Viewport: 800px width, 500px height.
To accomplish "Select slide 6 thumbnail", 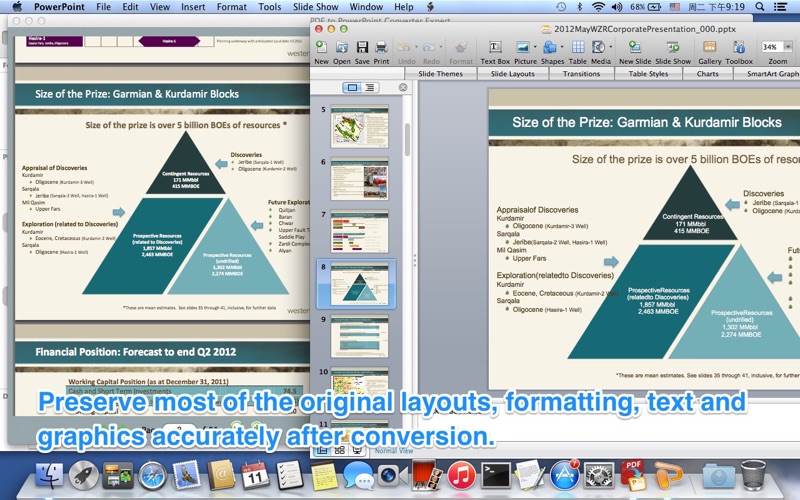I will click(x=359, y=179).
